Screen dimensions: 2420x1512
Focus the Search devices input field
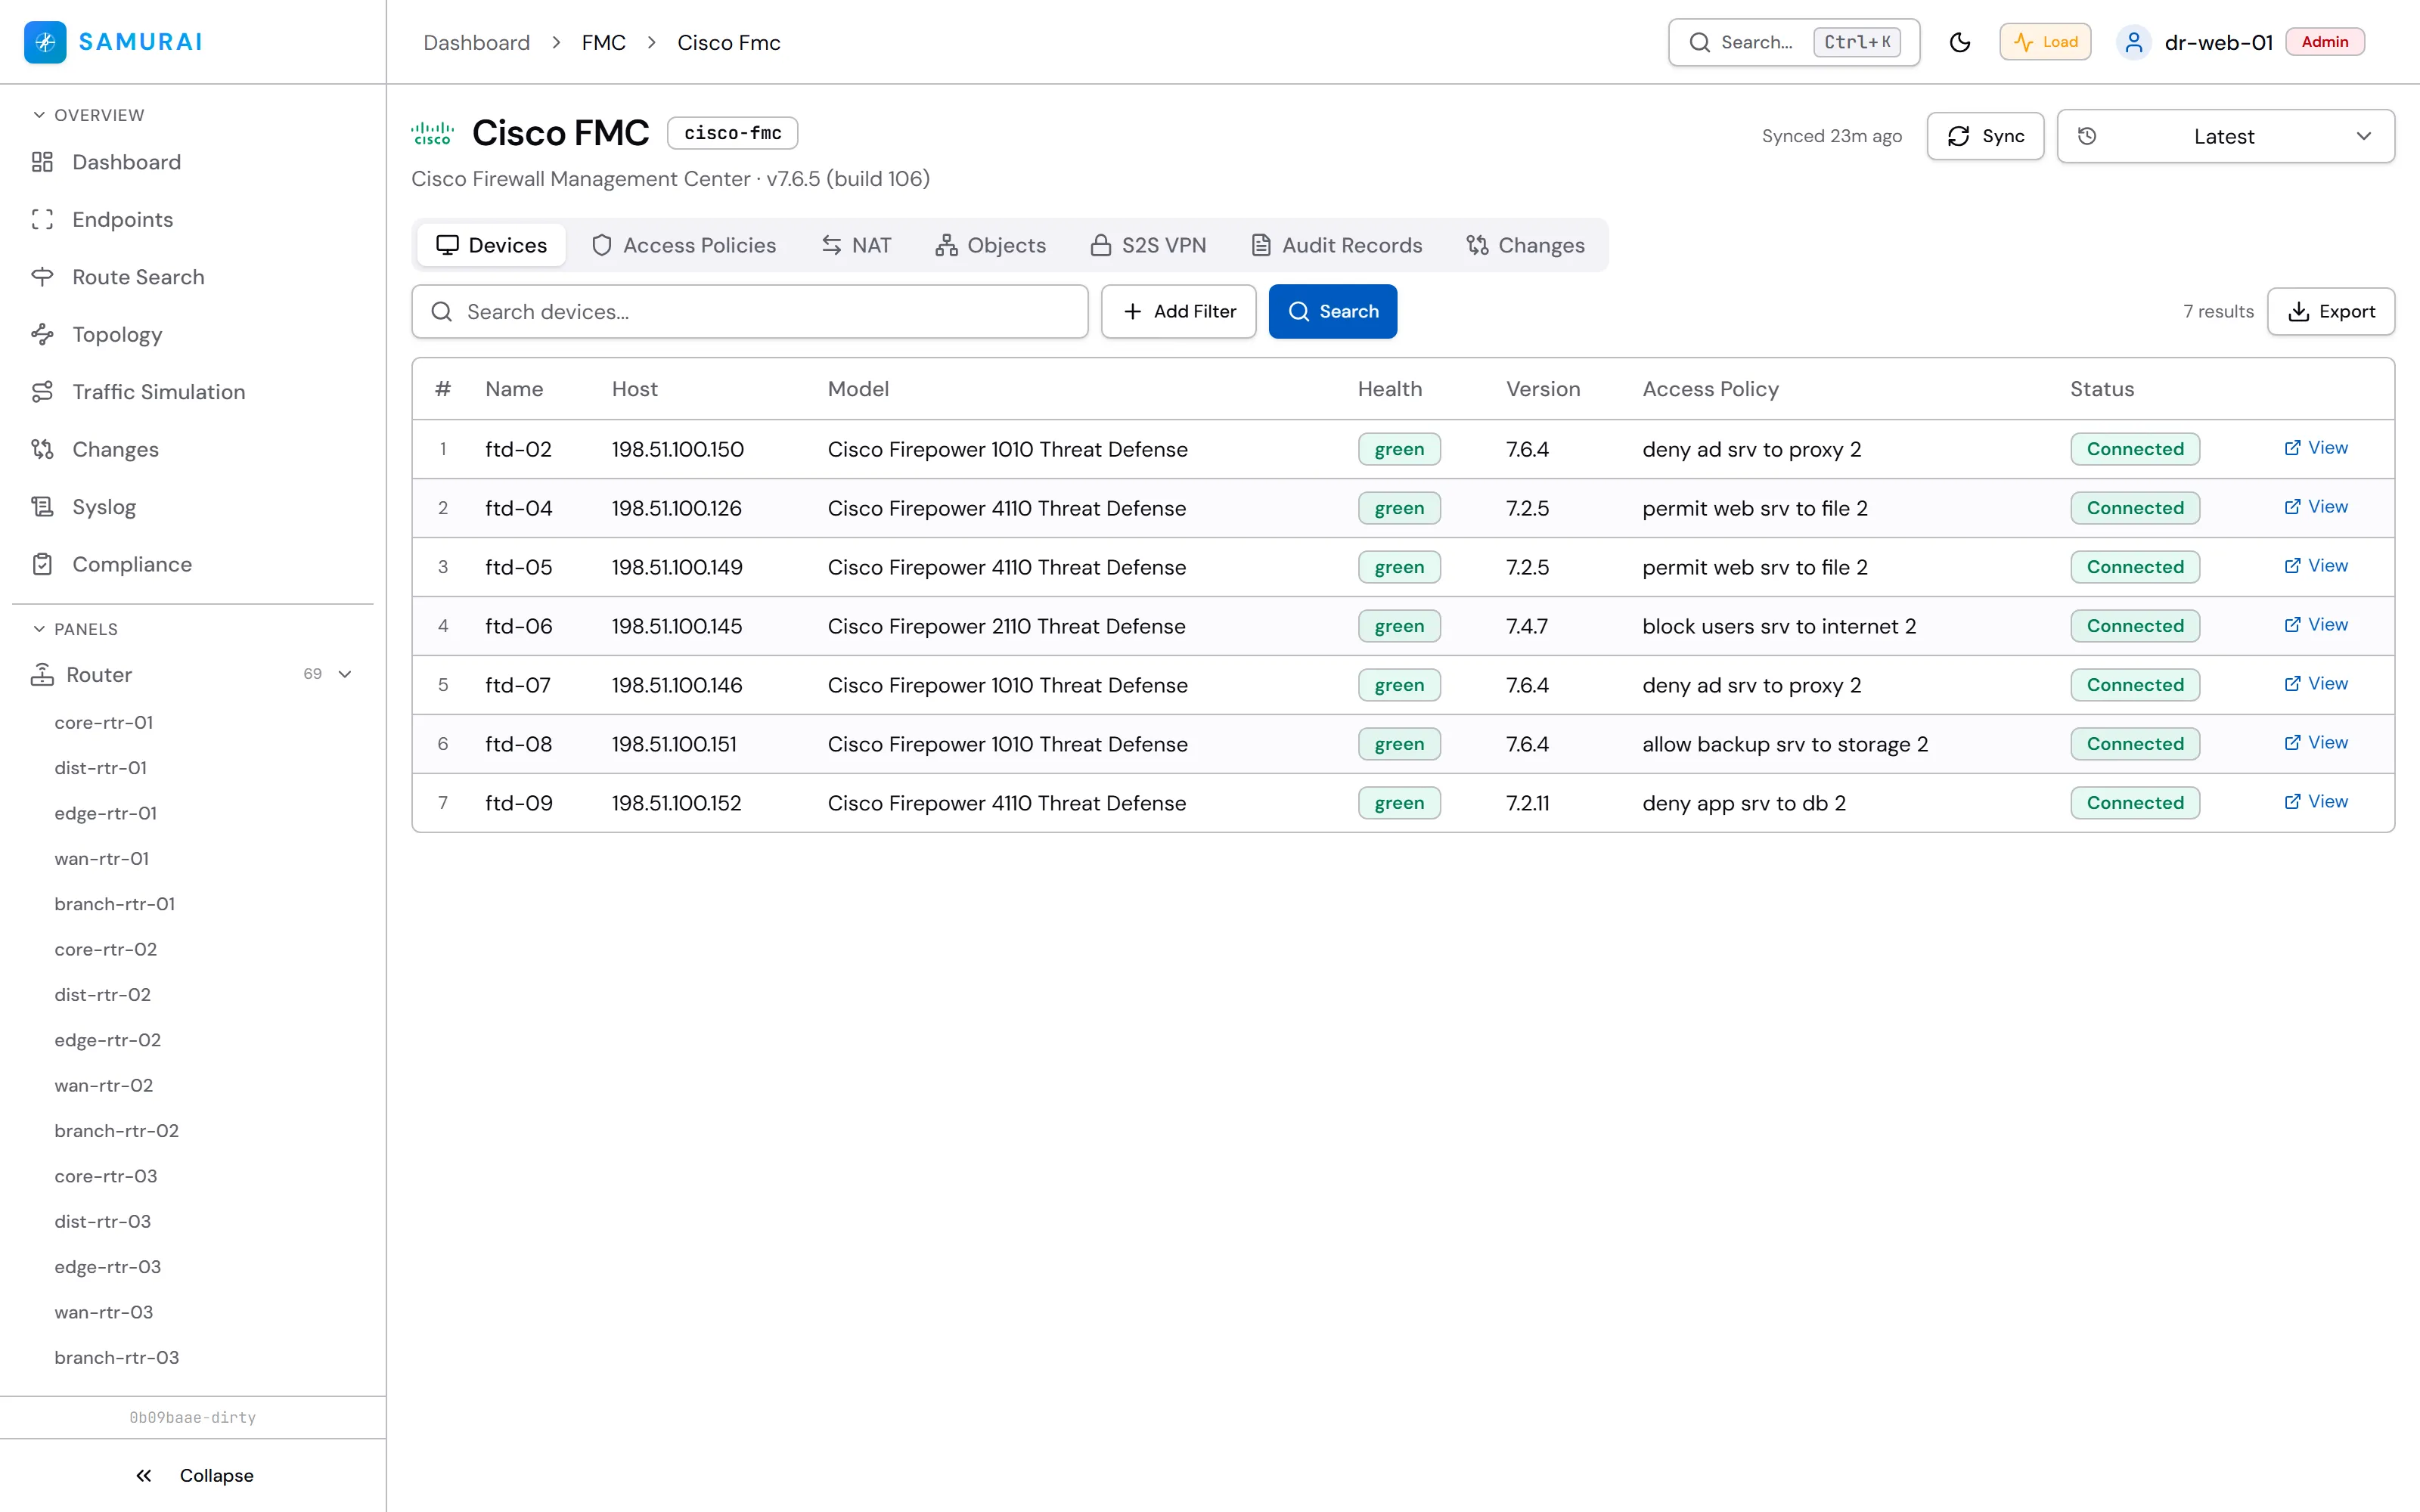[750, 312]
